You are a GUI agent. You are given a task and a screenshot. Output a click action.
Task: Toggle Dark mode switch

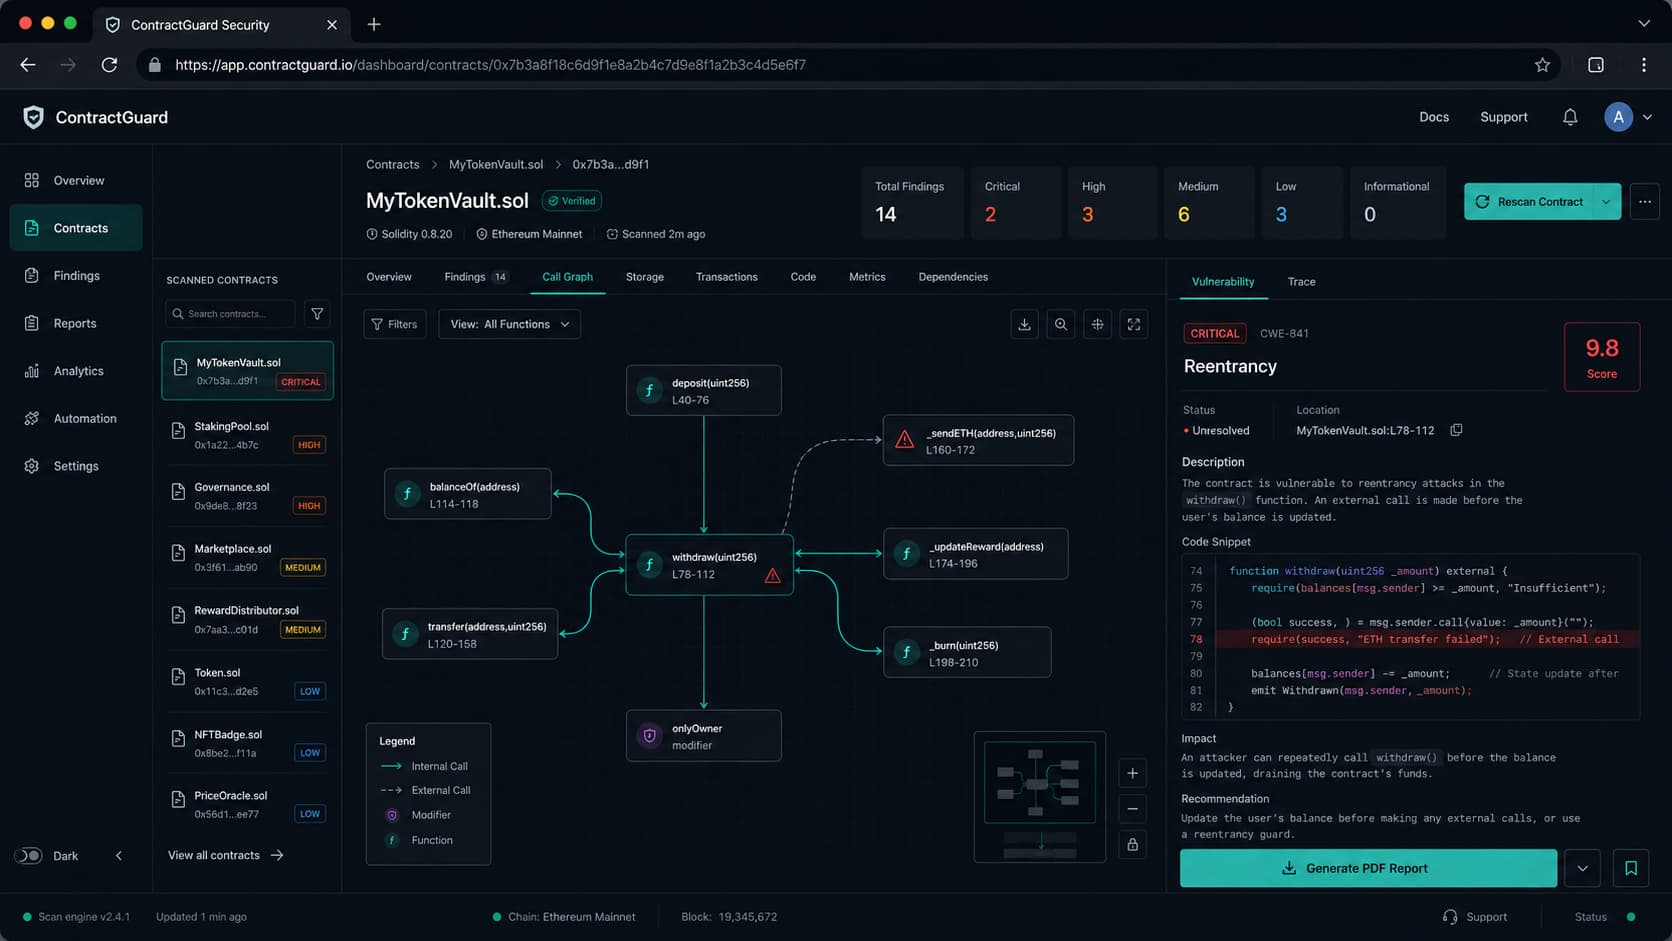(28, 856)
